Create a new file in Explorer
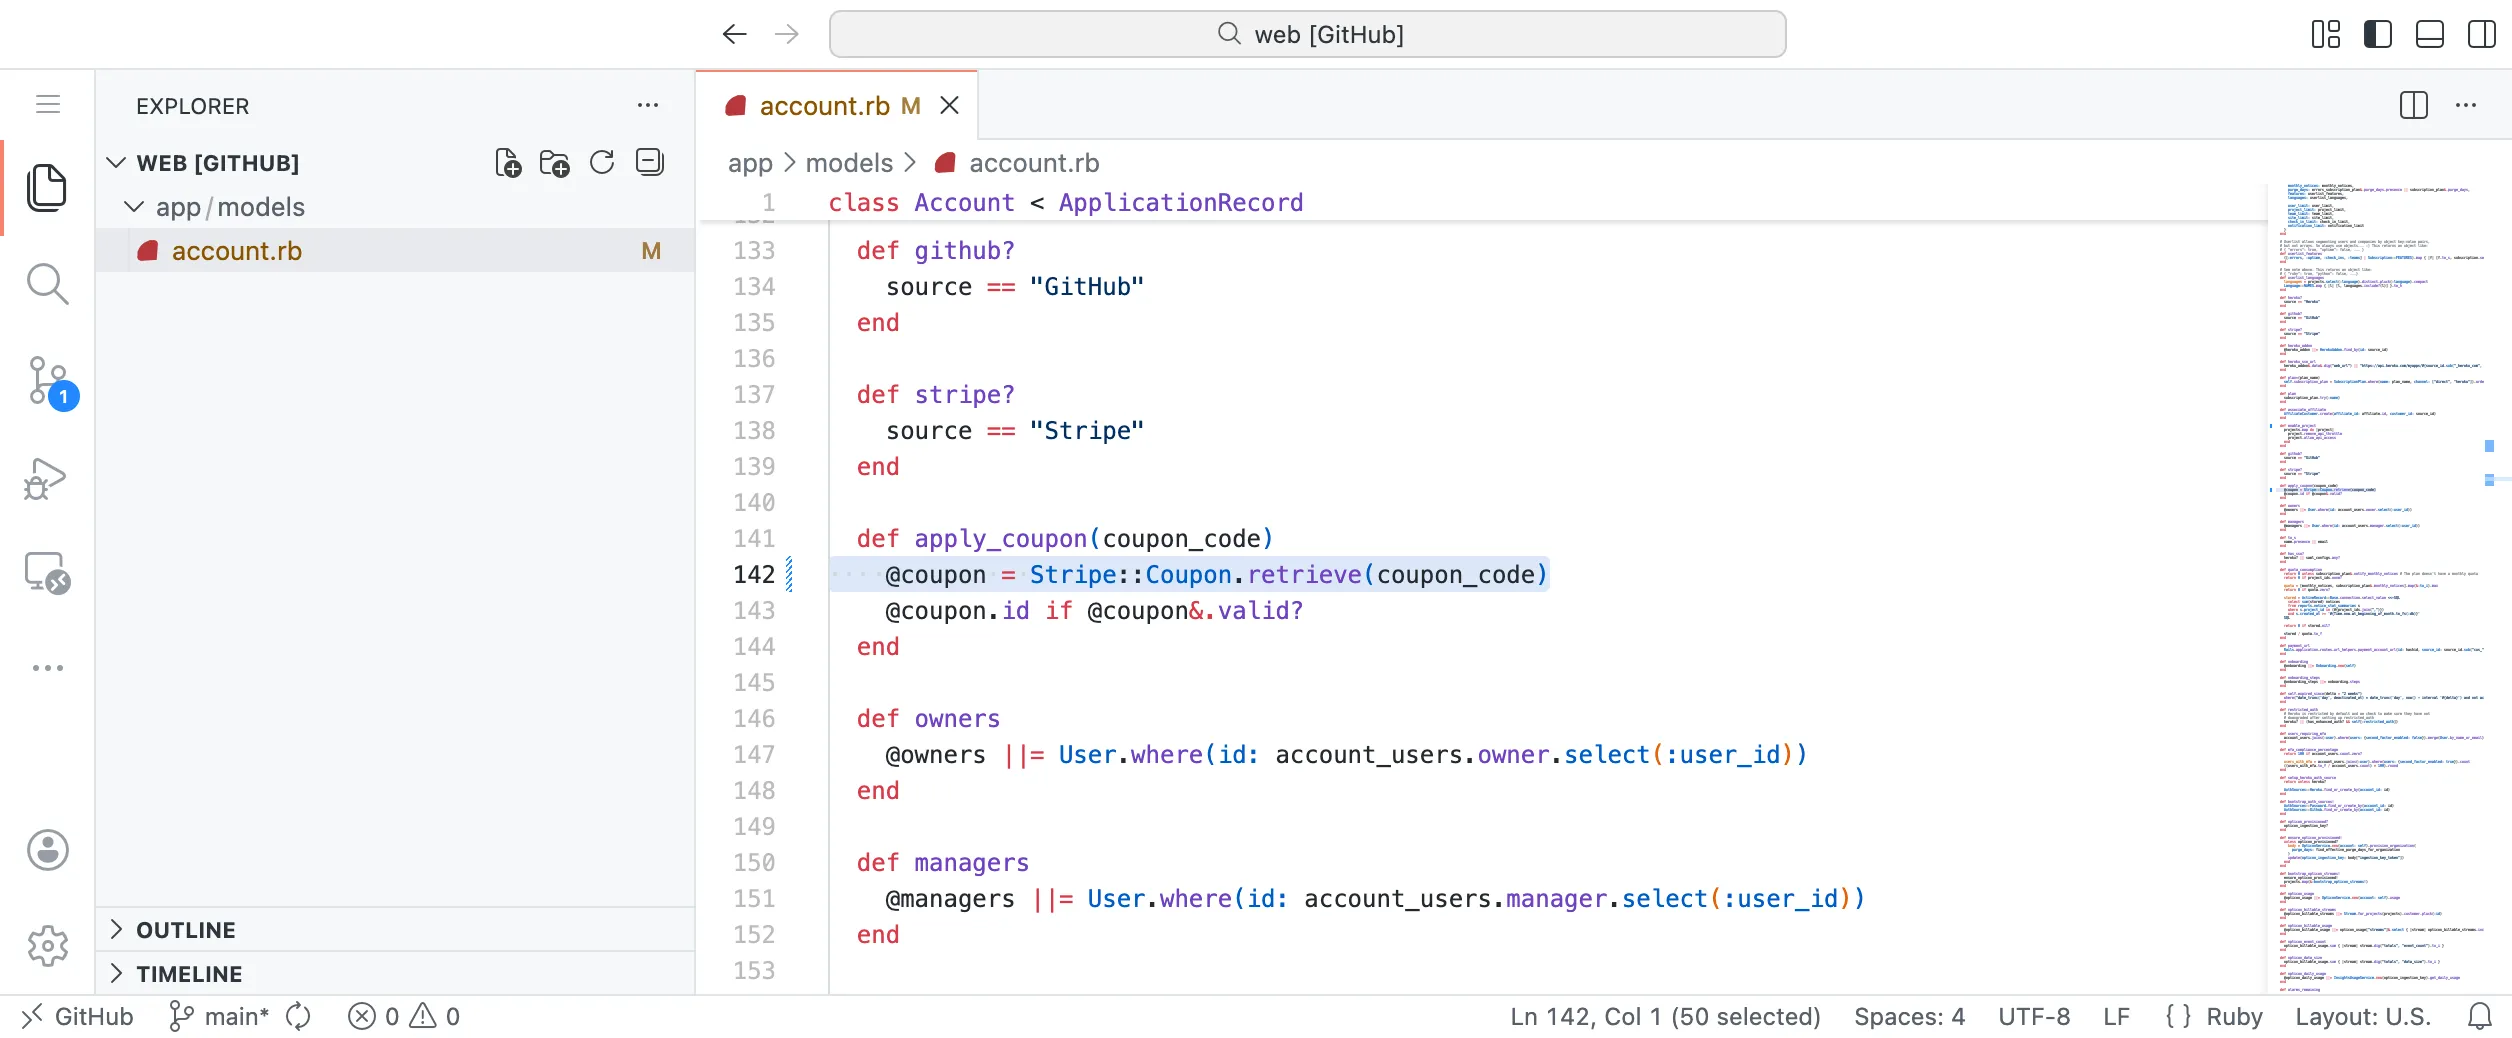The height and width of the screenshot is (1038, 2512). click(x=508, y=162)
